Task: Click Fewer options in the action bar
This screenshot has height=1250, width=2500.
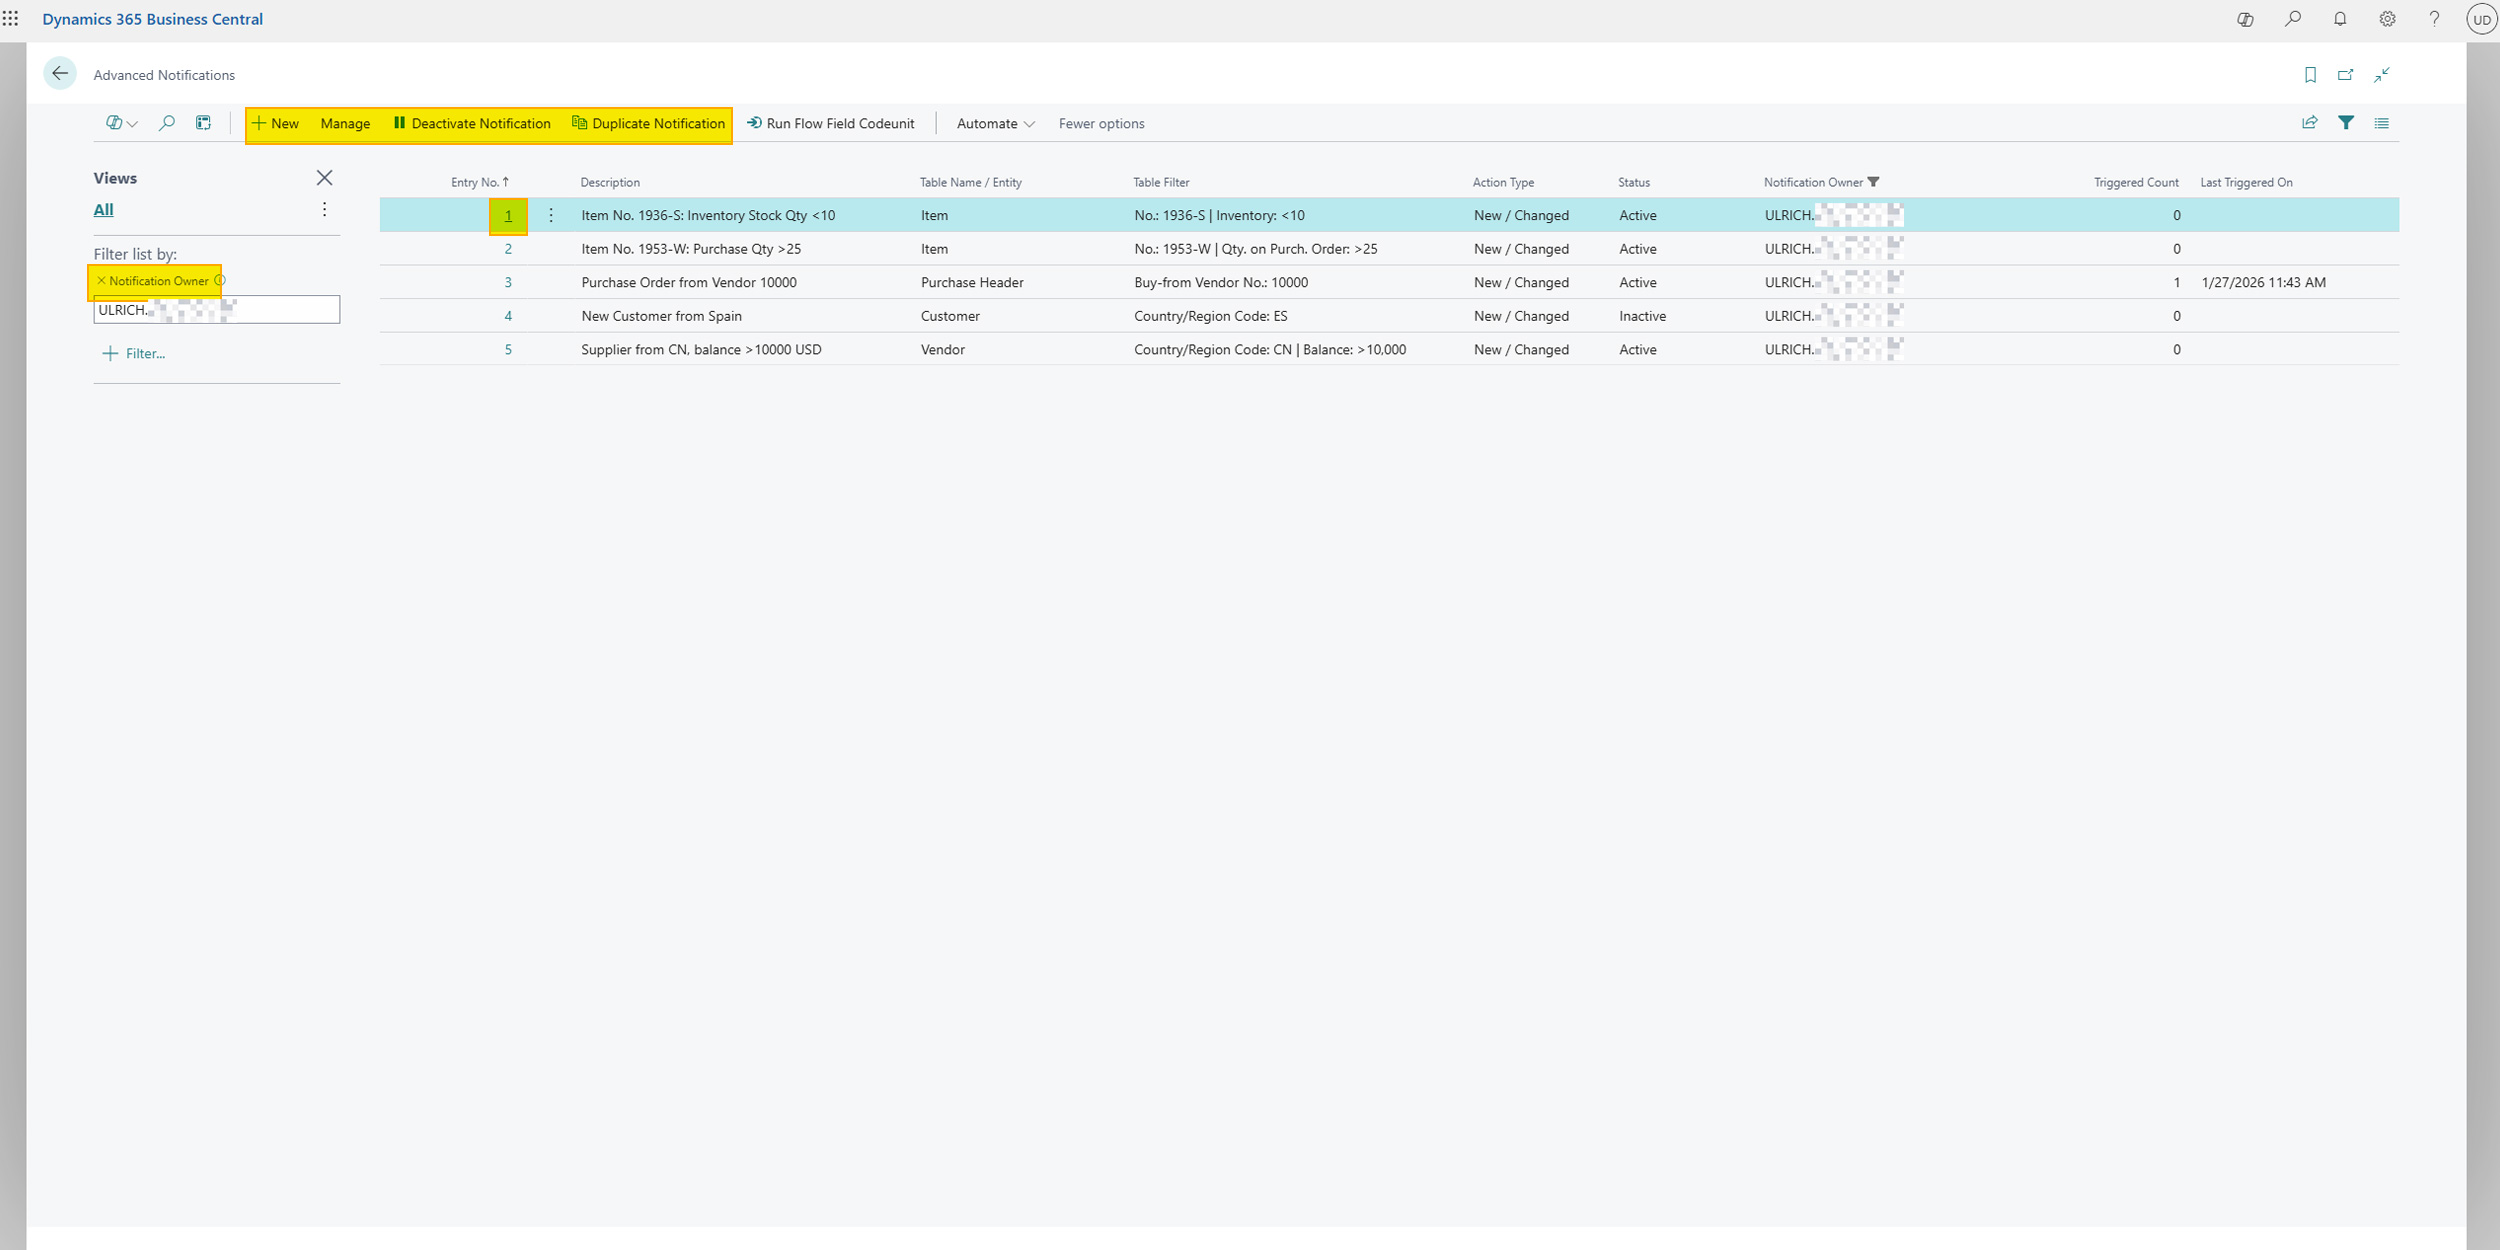Action: coord(1100,123)
